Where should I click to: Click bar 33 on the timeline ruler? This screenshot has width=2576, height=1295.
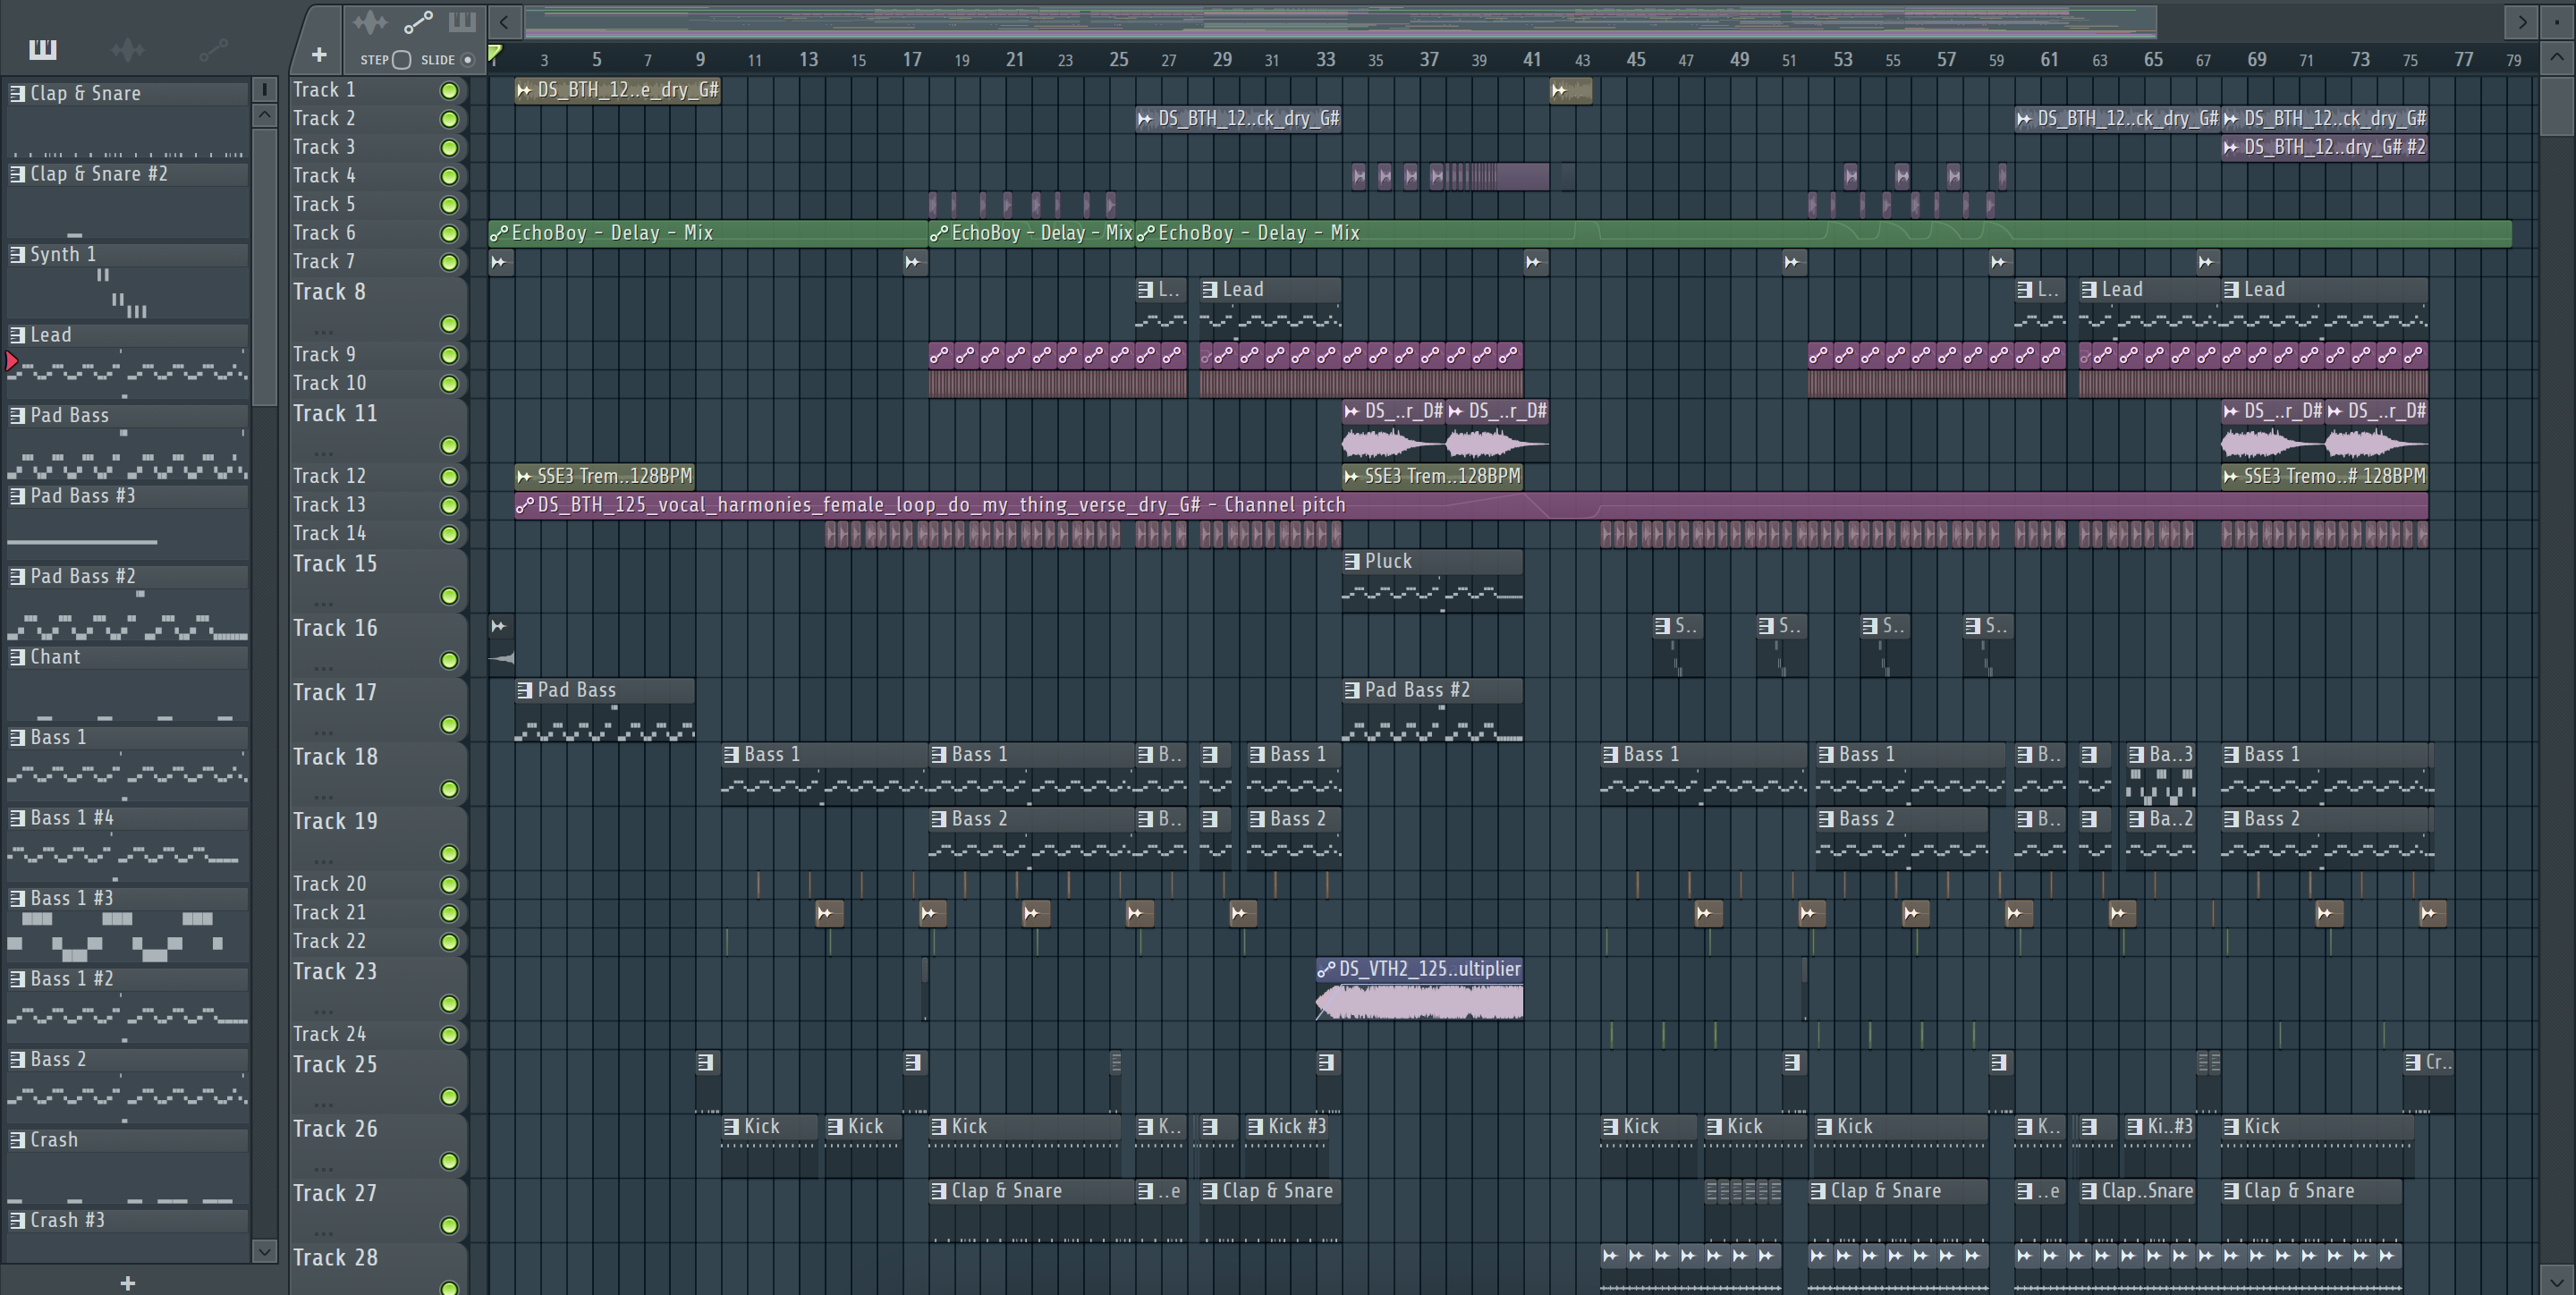(1325, 60)
